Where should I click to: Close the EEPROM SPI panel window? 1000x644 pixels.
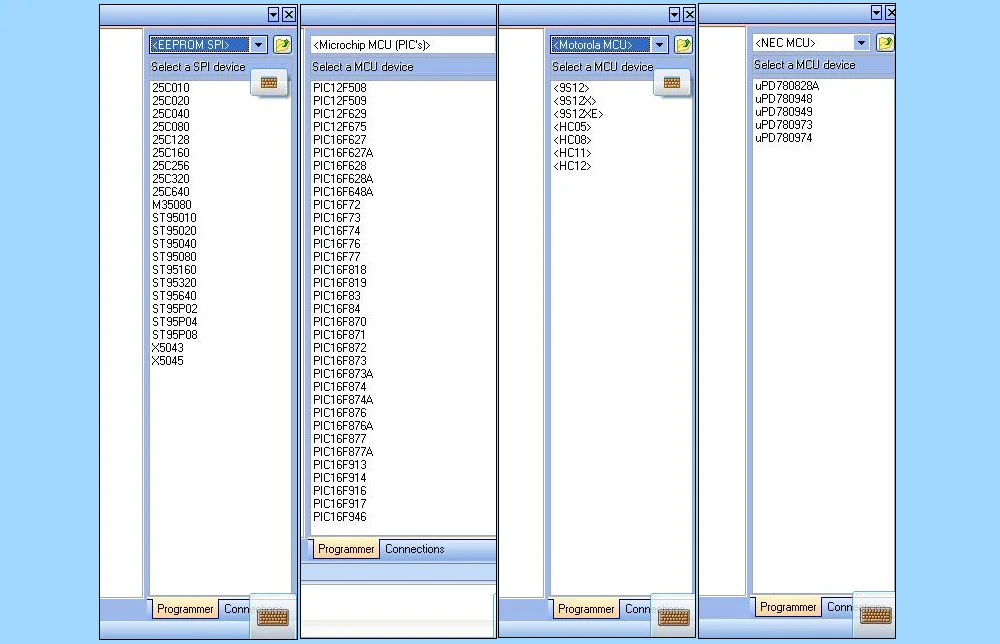[x=289, y=14]
